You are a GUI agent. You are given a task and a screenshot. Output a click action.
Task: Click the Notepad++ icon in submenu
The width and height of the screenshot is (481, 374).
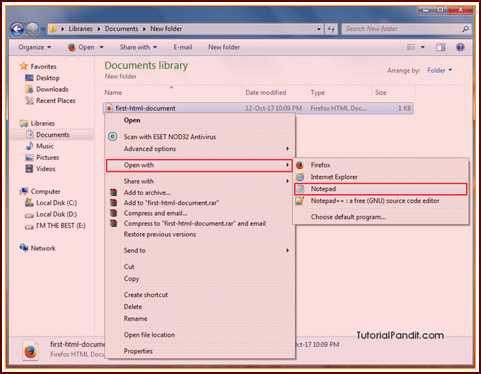300,201
